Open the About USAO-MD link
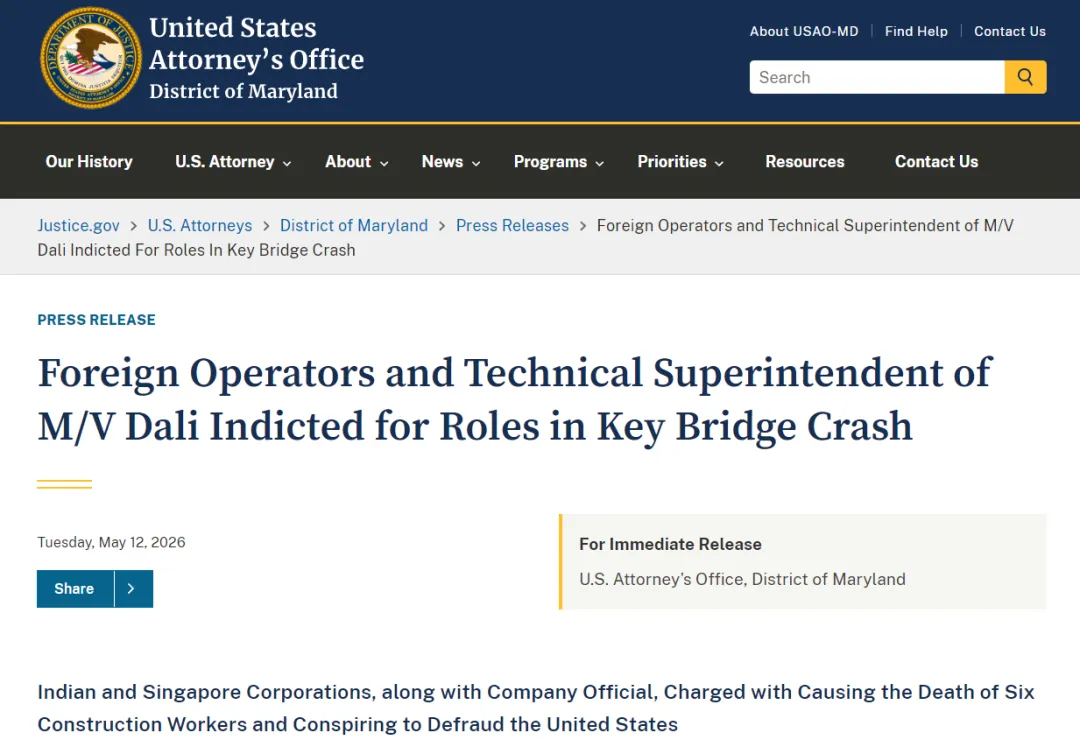Image resolution: width=1080 pixels, height=754 pixels. coord(804,32)
